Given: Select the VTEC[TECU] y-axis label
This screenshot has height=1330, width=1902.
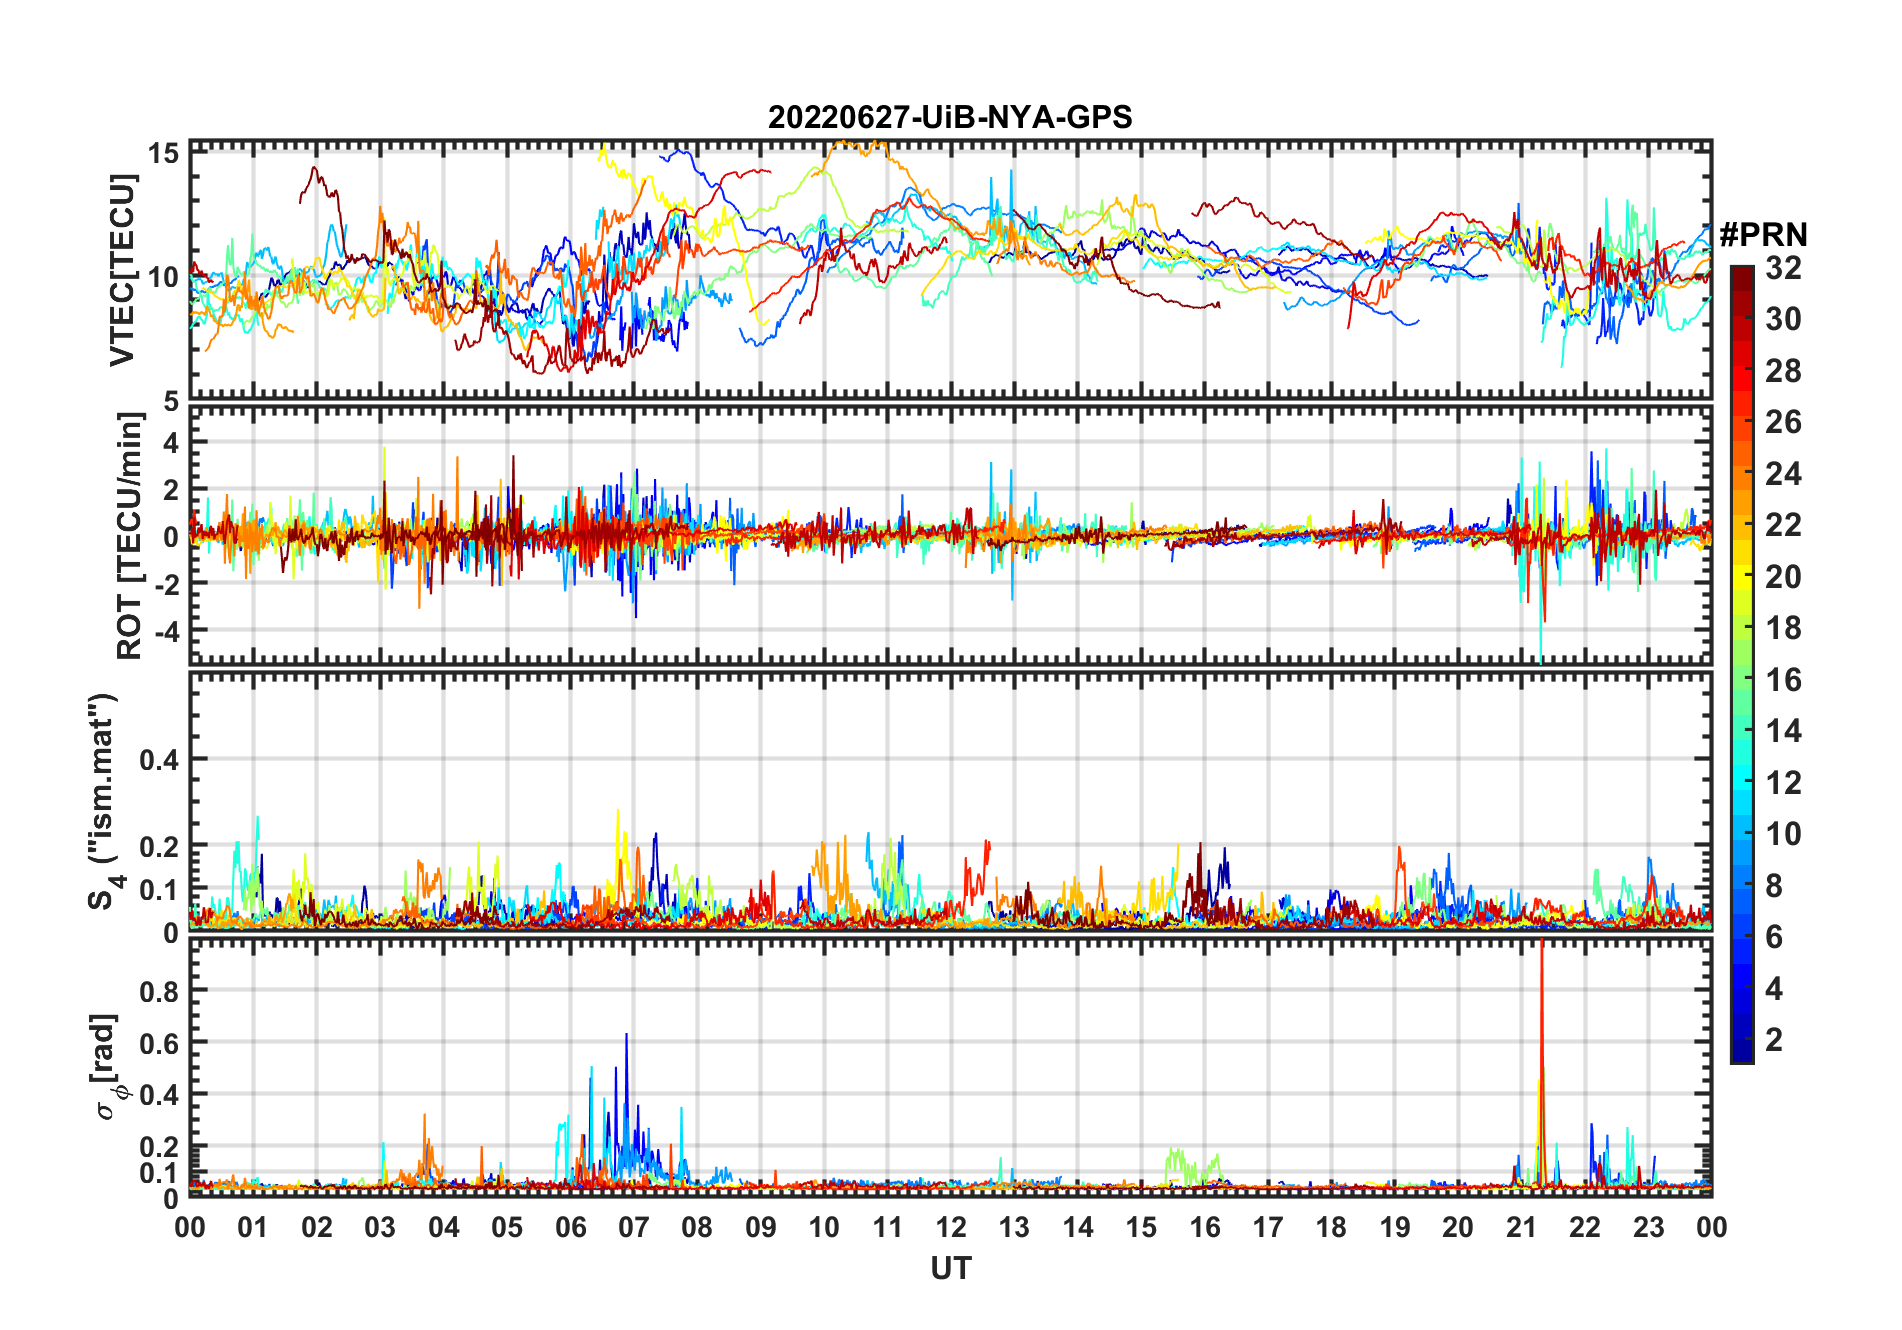Looking at the screenshot, I should pos(122,270).
